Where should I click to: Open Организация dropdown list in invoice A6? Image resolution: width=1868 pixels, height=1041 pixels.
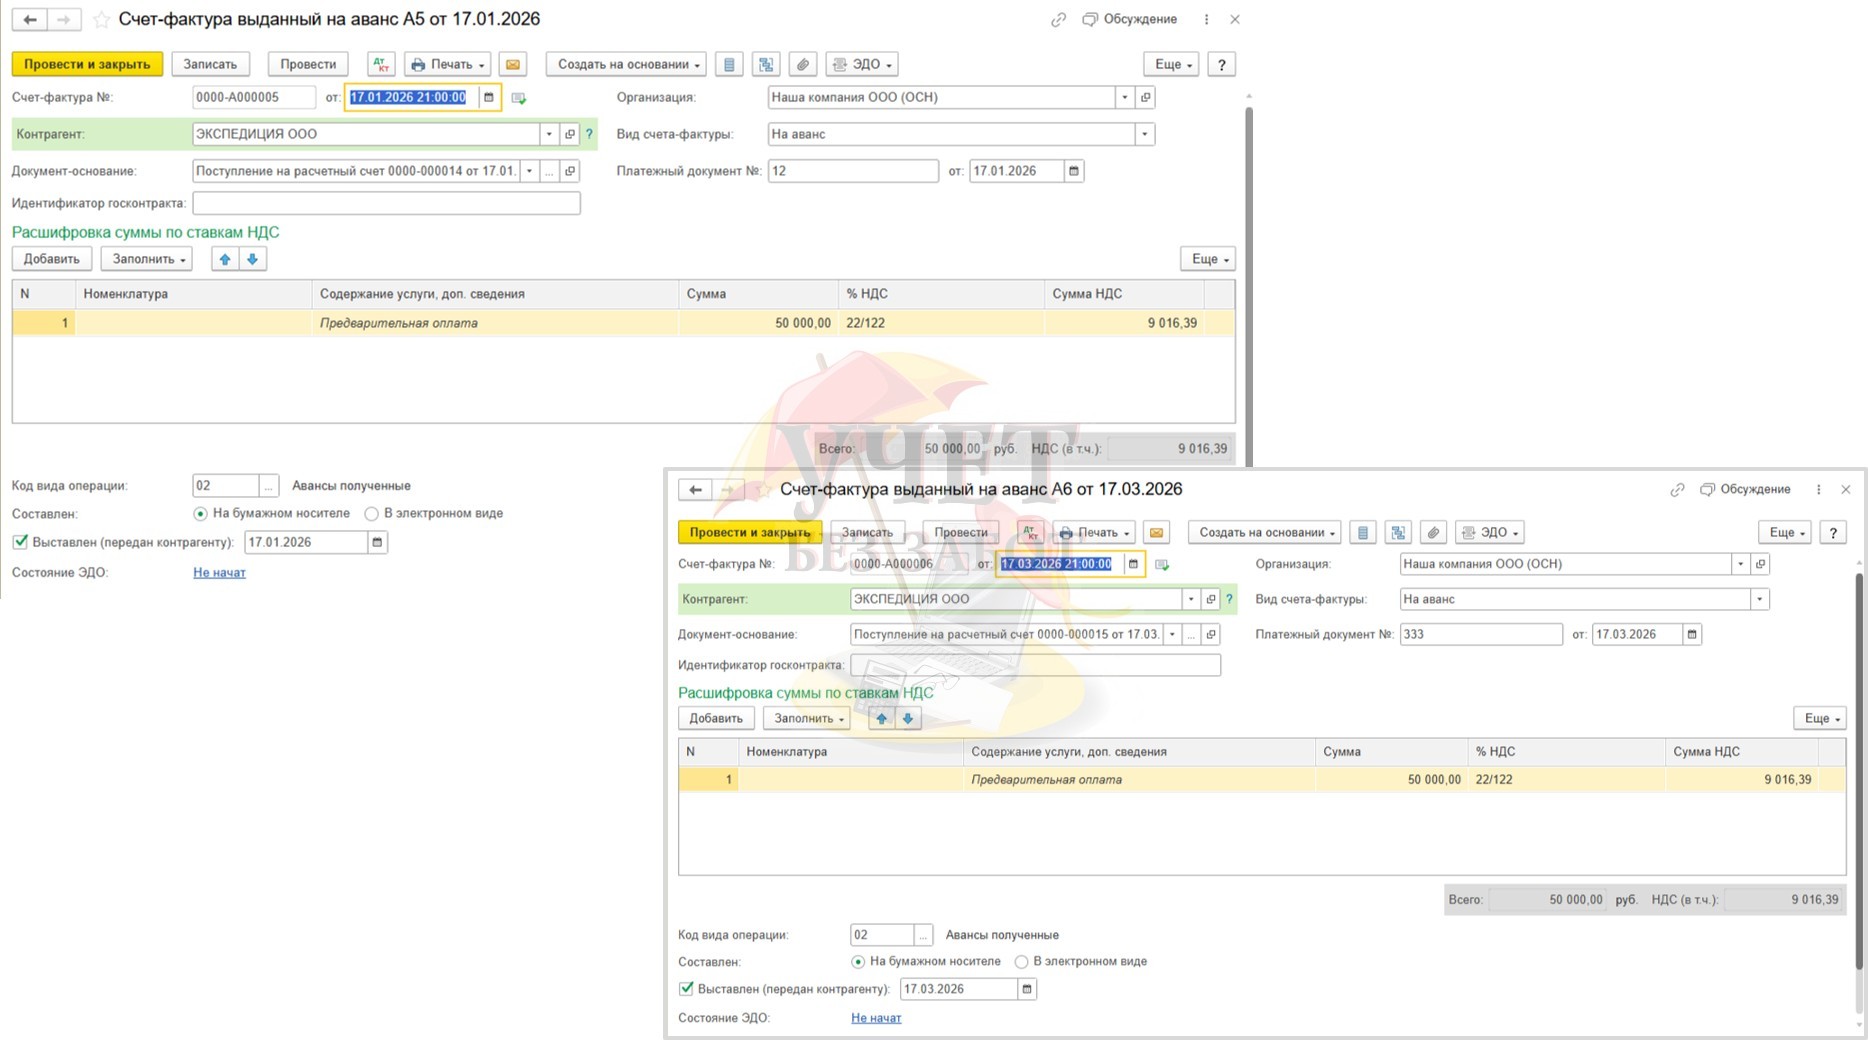click(x=1740, y=564)
